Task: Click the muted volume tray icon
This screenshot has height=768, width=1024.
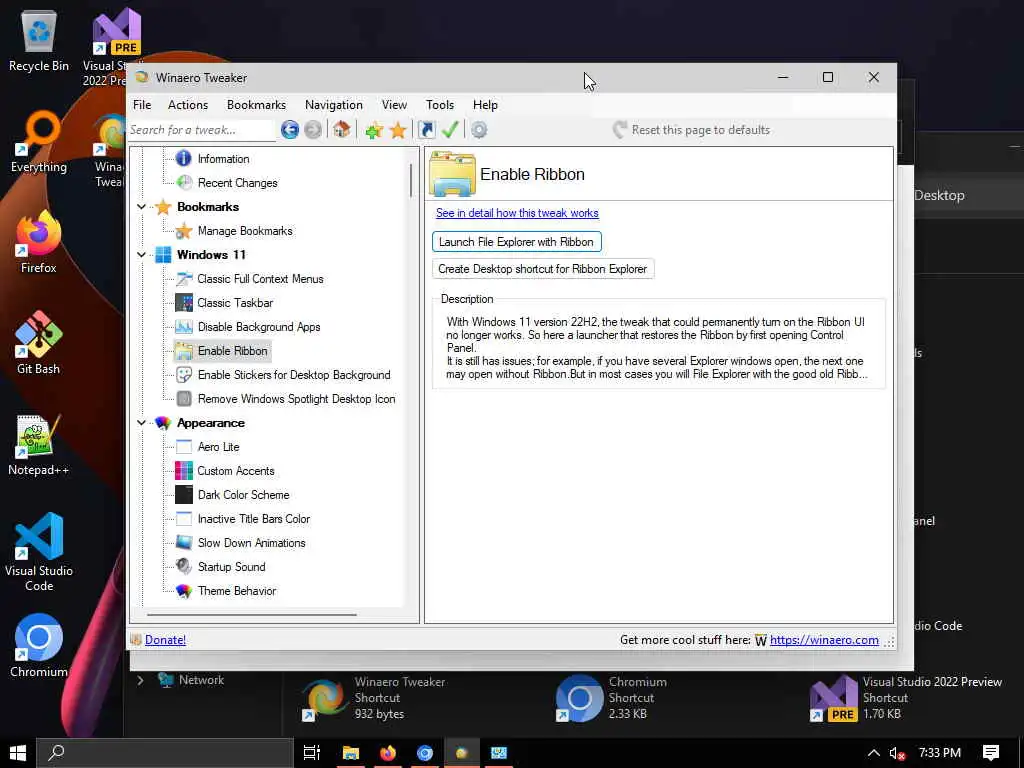Action: pos(897,753)
